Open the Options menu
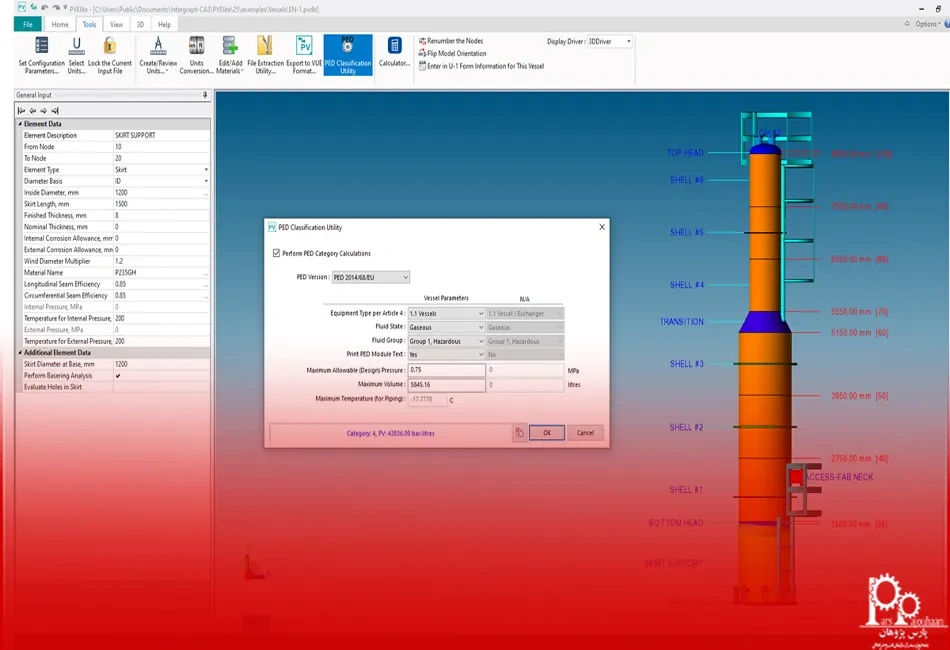This screenshot has width=950, height=650. (927, 24)
